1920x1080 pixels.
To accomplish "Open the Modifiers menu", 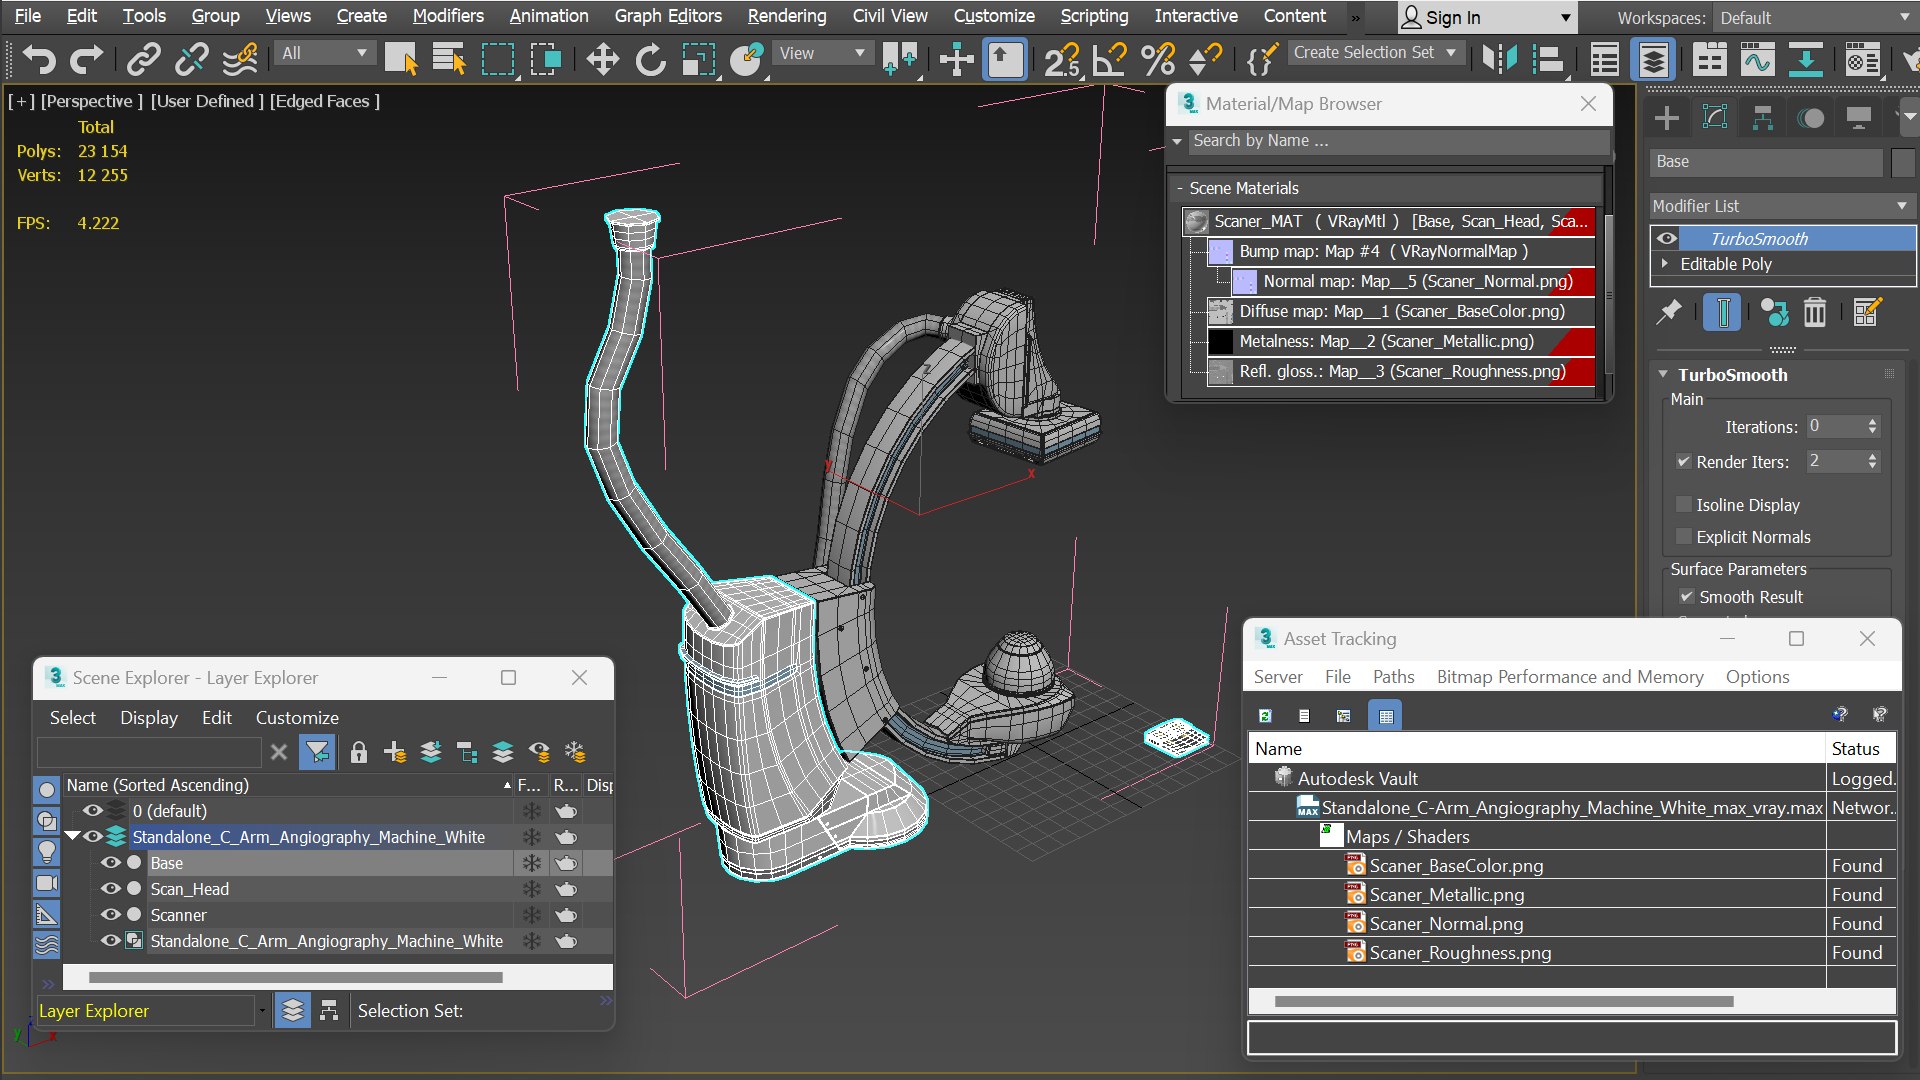I will (x=448, y=16).
